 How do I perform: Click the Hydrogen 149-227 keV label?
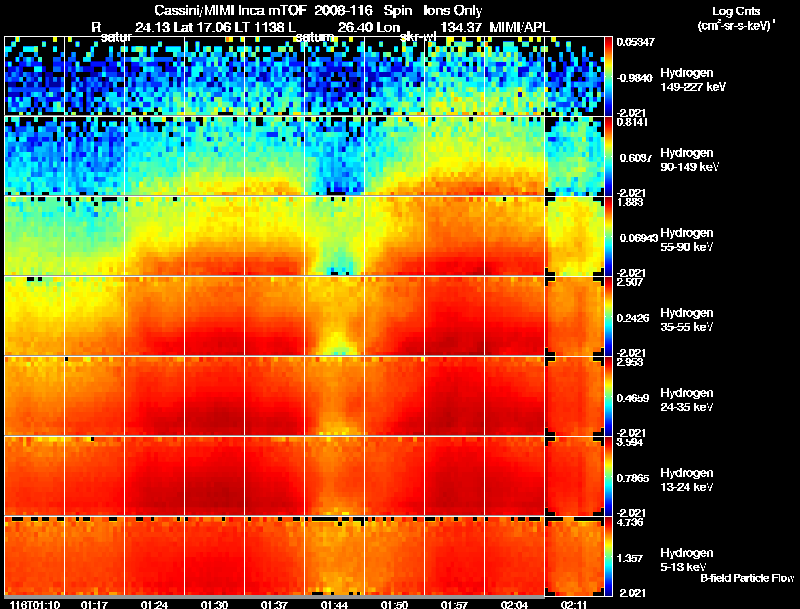click(x=693, y=80)
